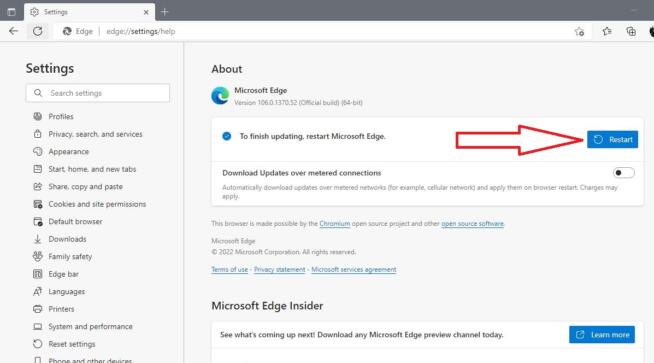
Task: Click the edge://settings/help address field
Action: pyautogui.click(x=141, y=31)
